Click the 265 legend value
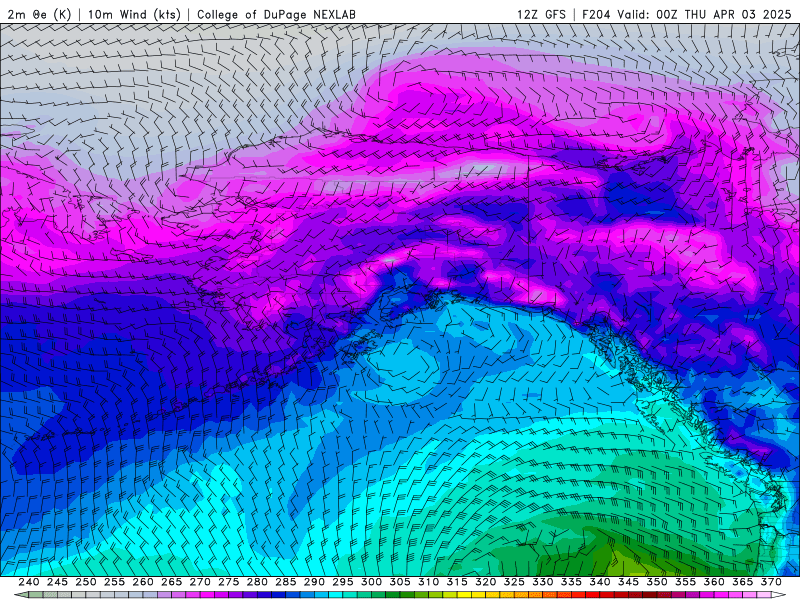 [171, 582]
